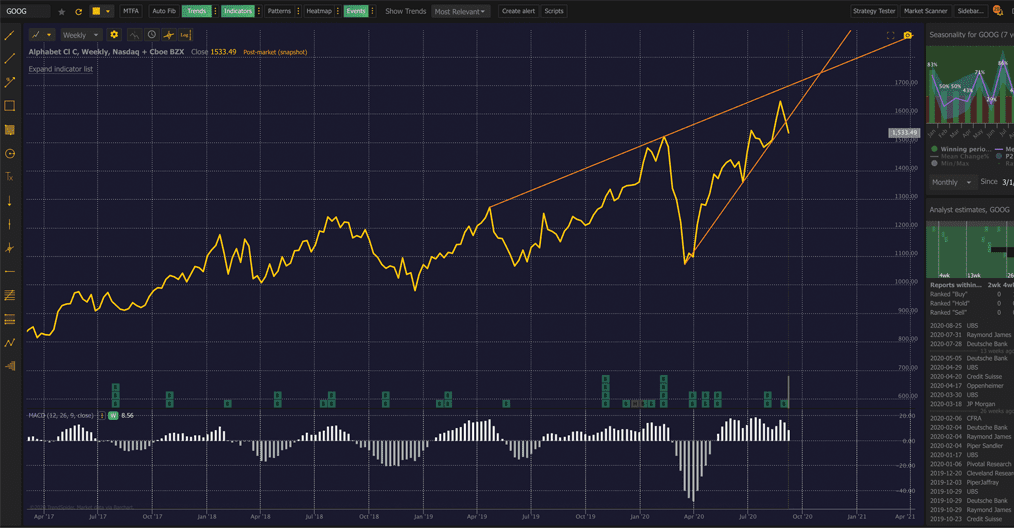Image resolution: width=1014 pixels, height=528 pixels.
Task: Toggle the green W timeframe badge on MACD
Action: tap(113, 415)
